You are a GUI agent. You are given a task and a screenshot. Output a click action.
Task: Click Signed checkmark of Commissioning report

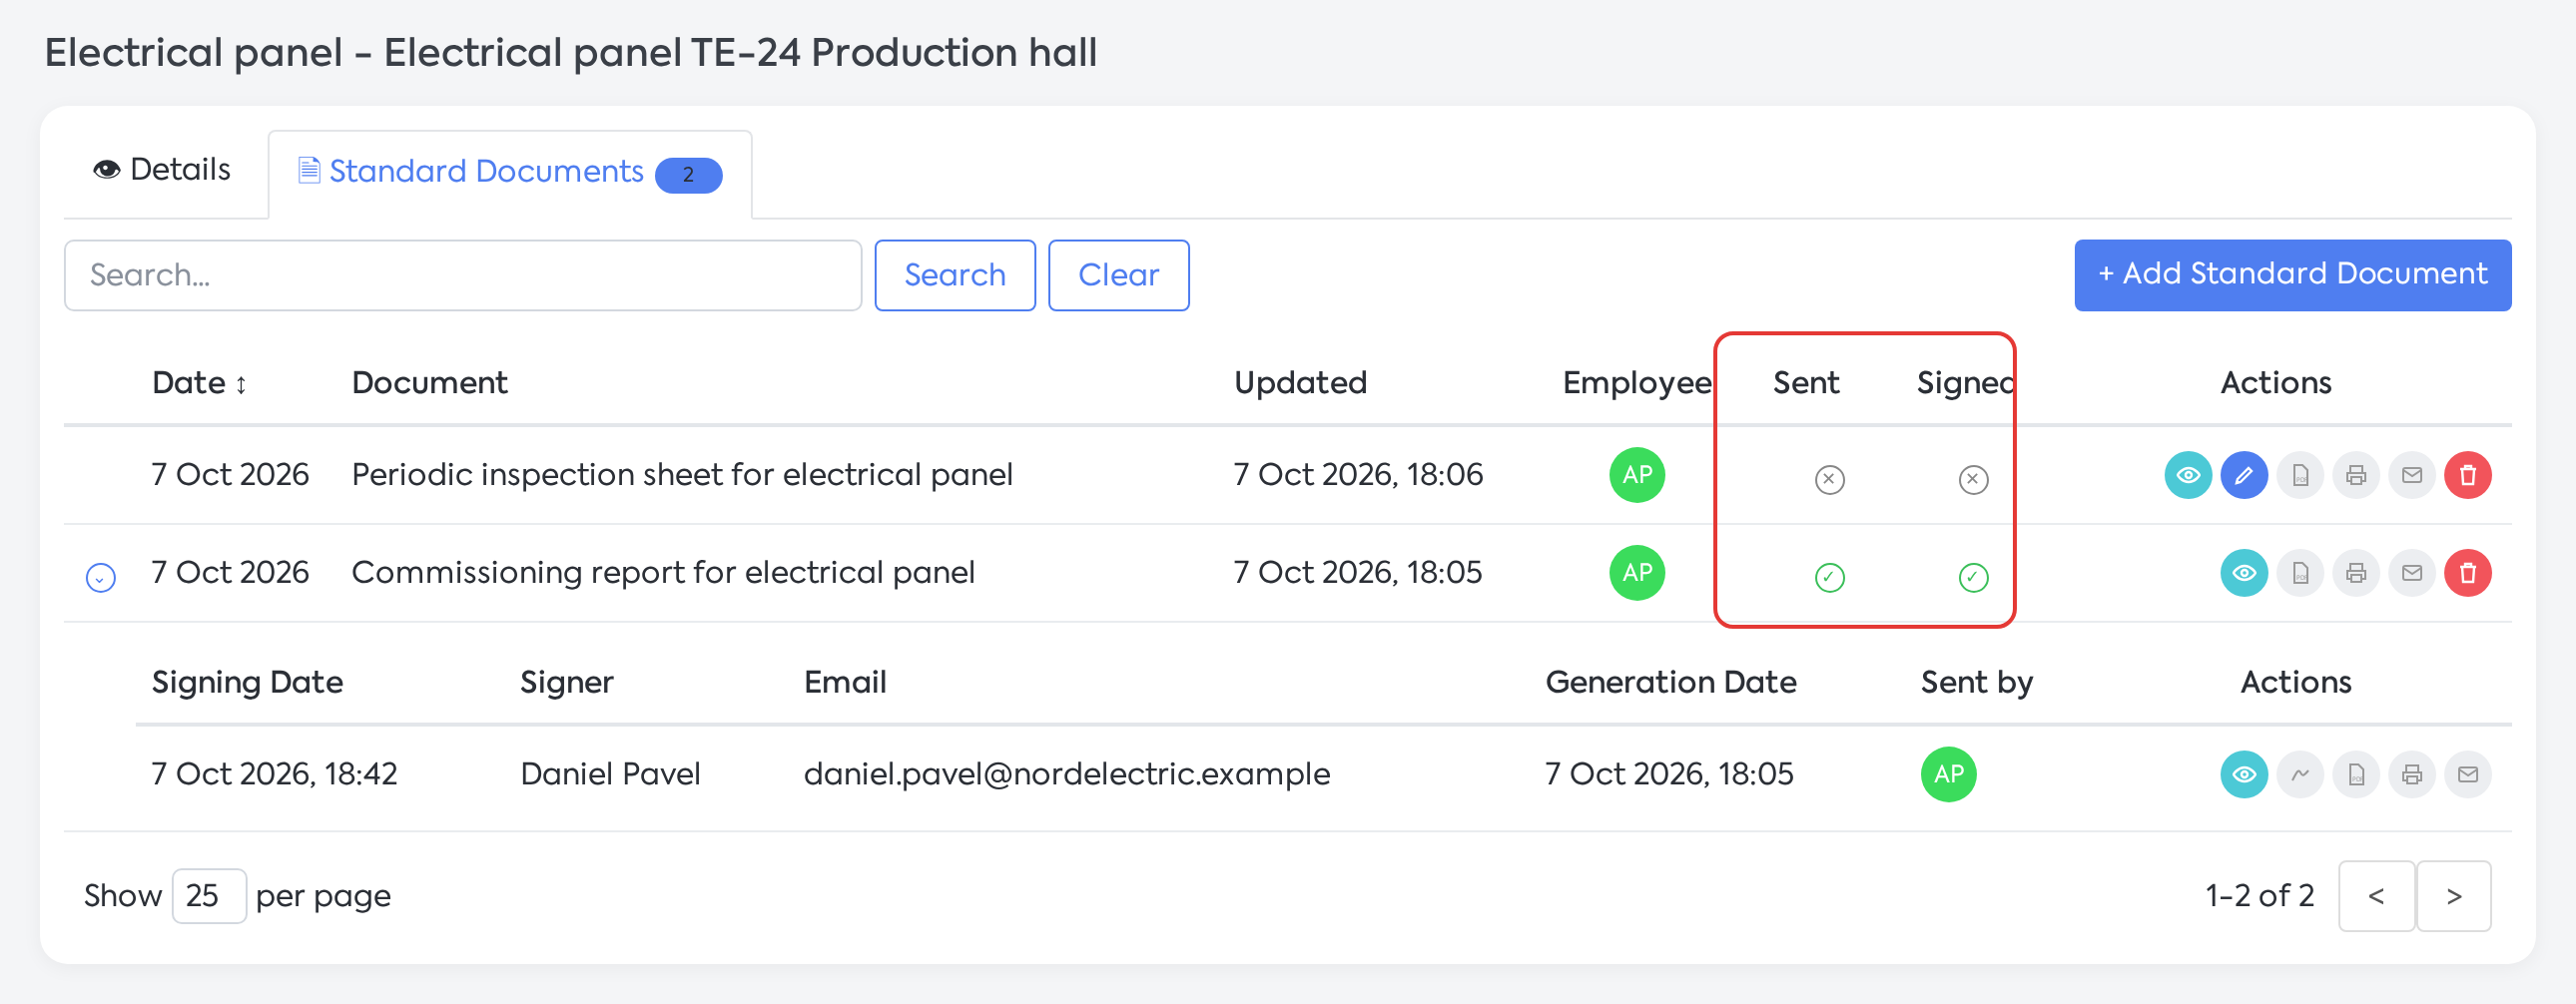click(x=1973, y=578)
